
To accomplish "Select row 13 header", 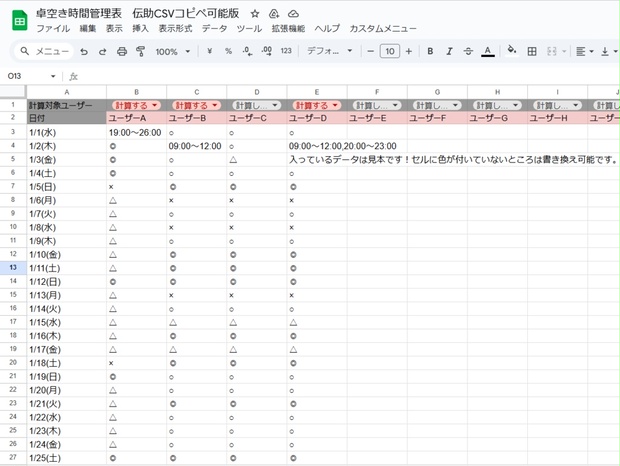I will [x=13, y=268].
